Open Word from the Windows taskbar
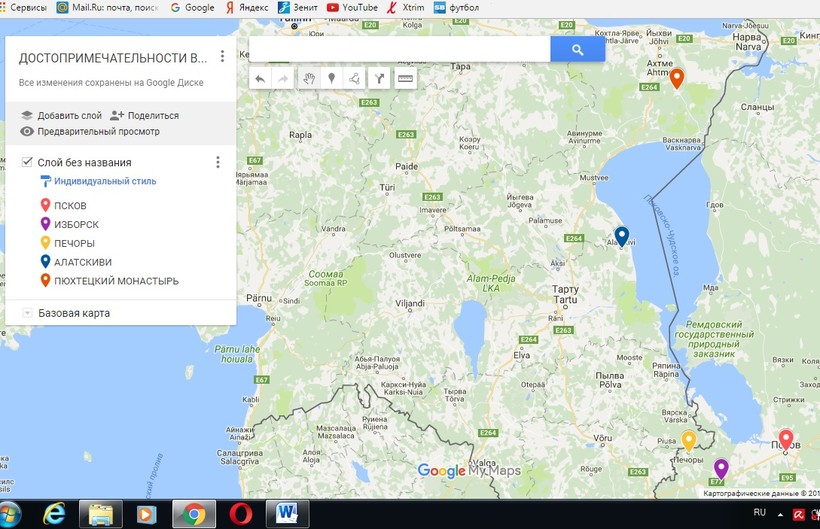This screenshot has width=820, height=529. tap(287, 513)
